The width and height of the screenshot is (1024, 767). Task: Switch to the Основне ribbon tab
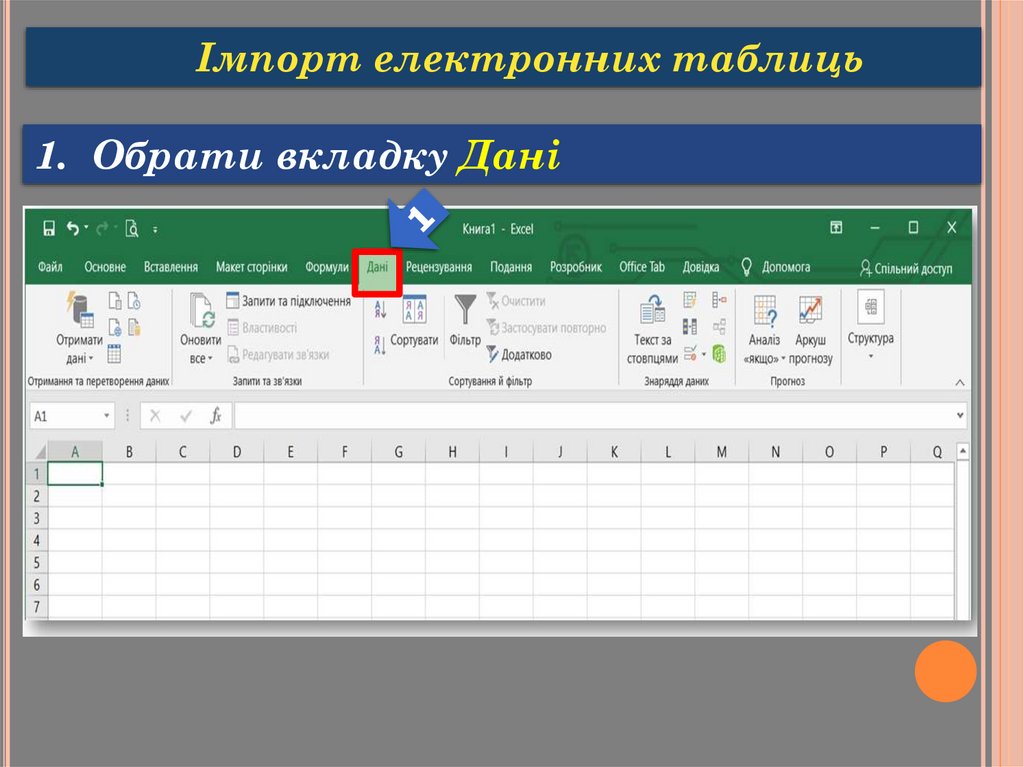105,267
